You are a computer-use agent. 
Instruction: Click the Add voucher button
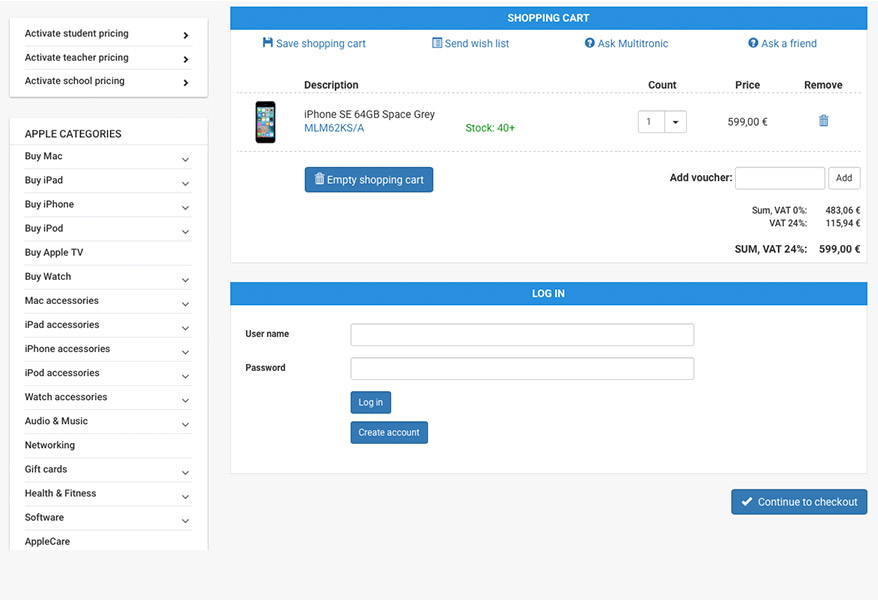(x=844, y=178)
